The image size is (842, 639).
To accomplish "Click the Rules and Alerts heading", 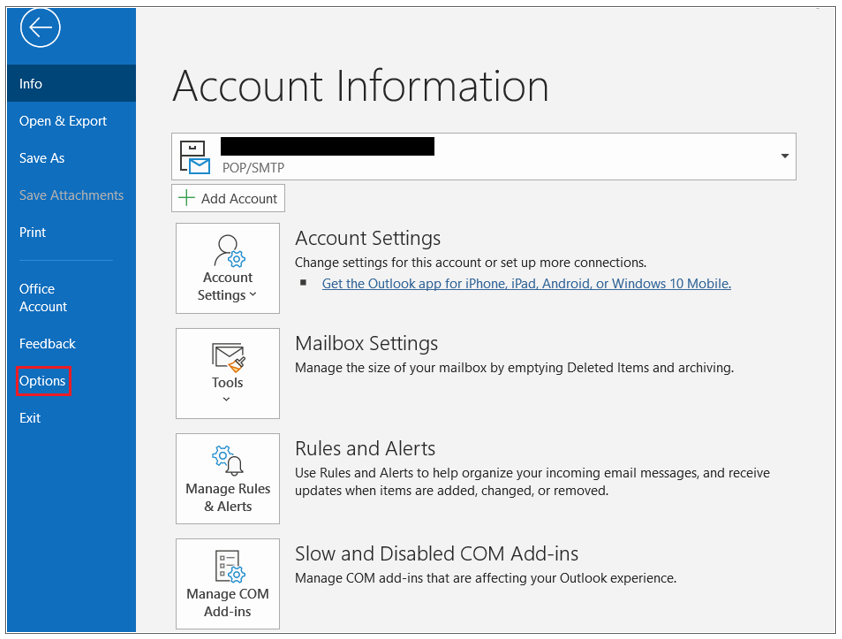I will coord(365,448).
